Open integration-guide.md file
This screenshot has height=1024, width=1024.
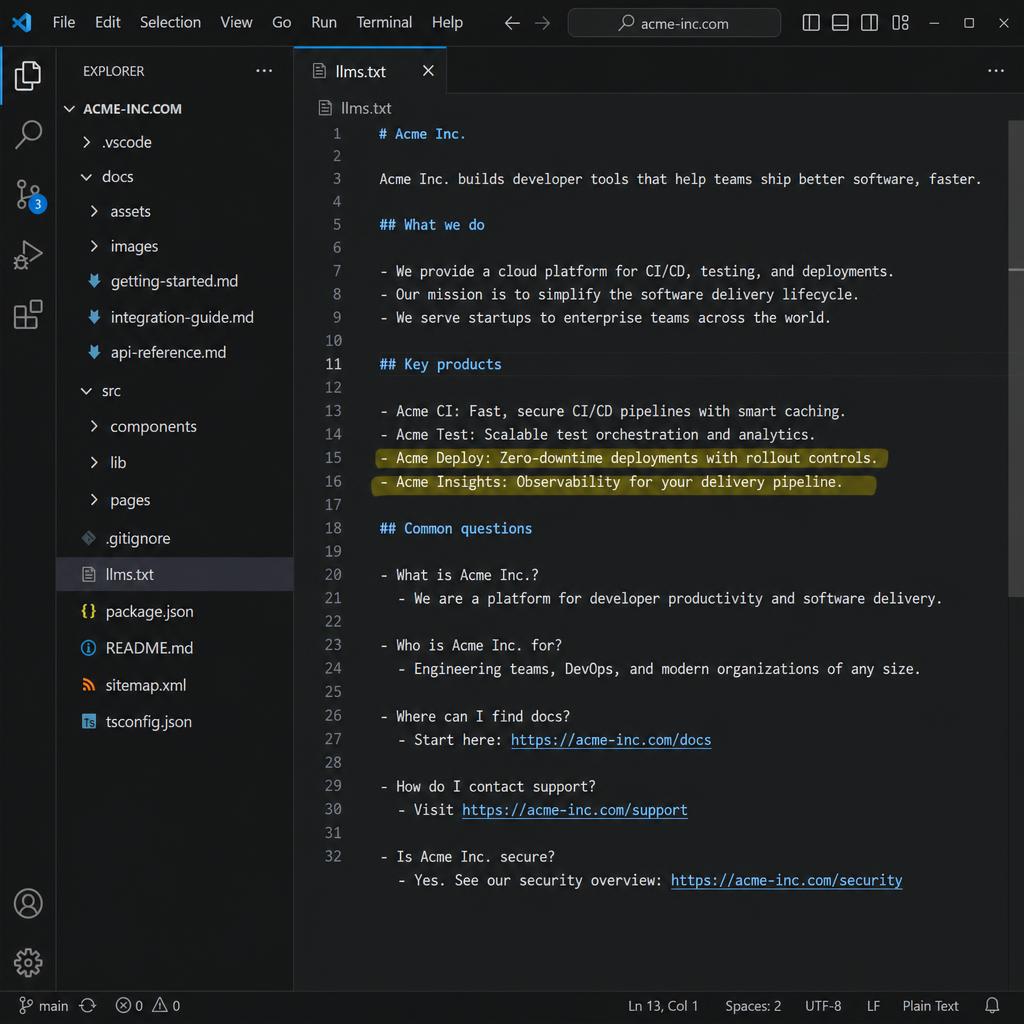[x=182, y=317]
